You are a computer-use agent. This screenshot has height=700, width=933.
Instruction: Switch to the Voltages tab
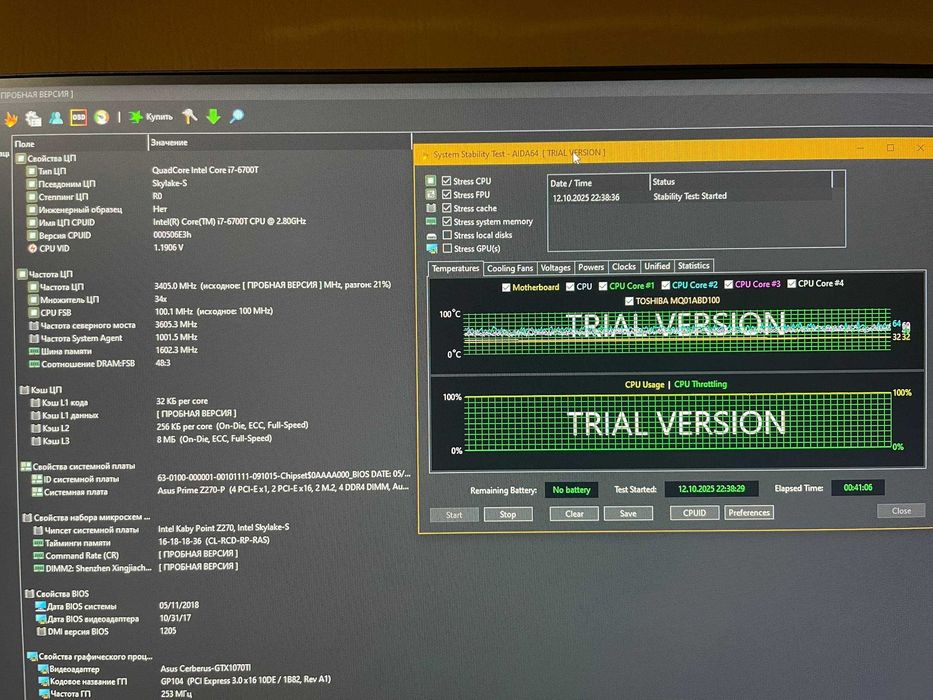[x=555, y=268]
